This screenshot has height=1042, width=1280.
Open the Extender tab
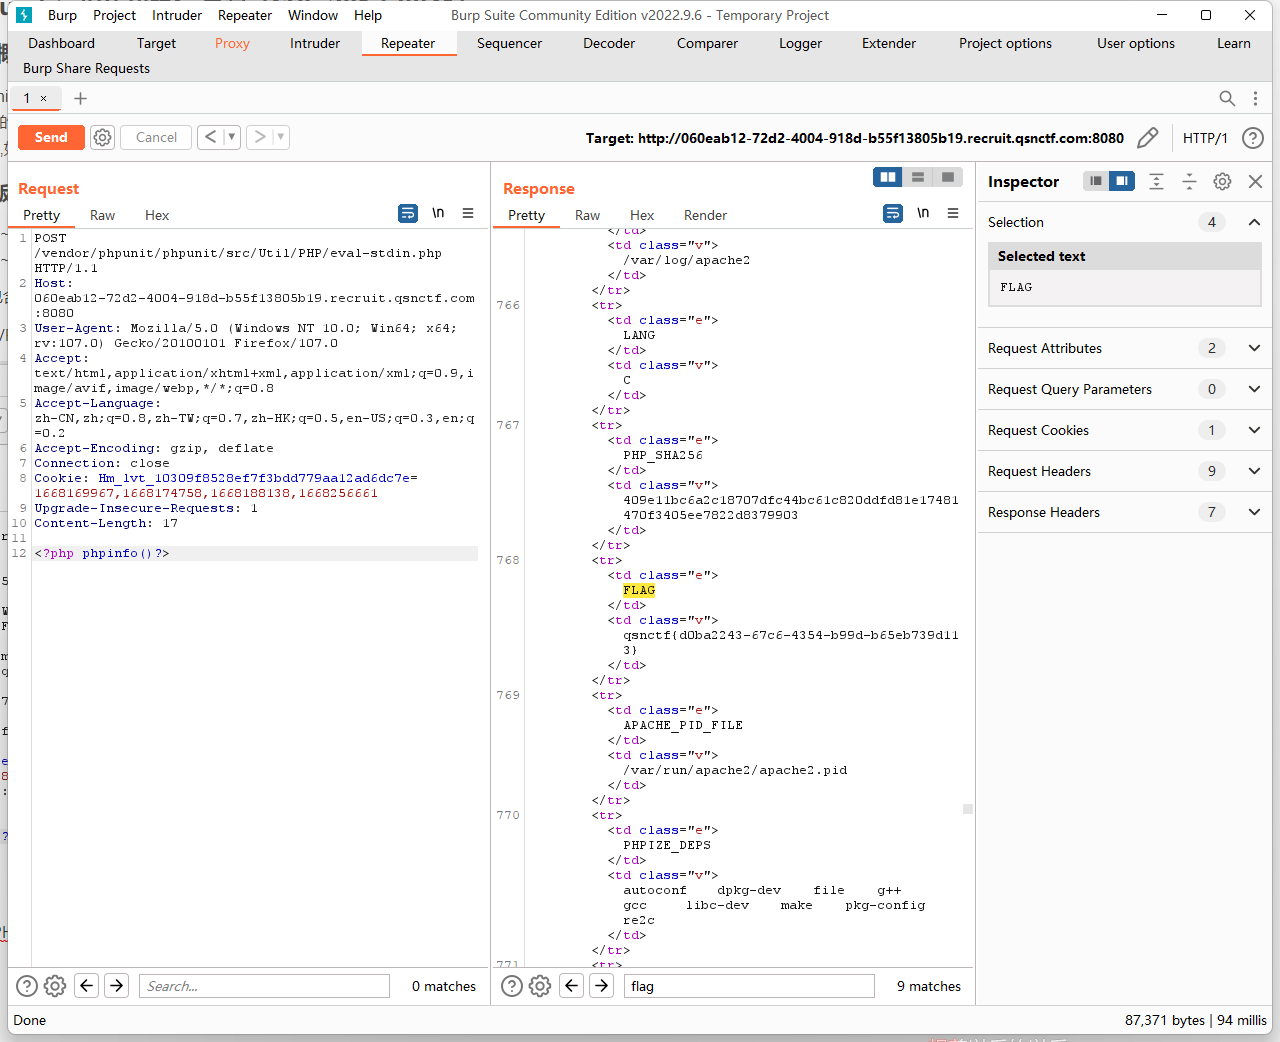click(889, 43)
